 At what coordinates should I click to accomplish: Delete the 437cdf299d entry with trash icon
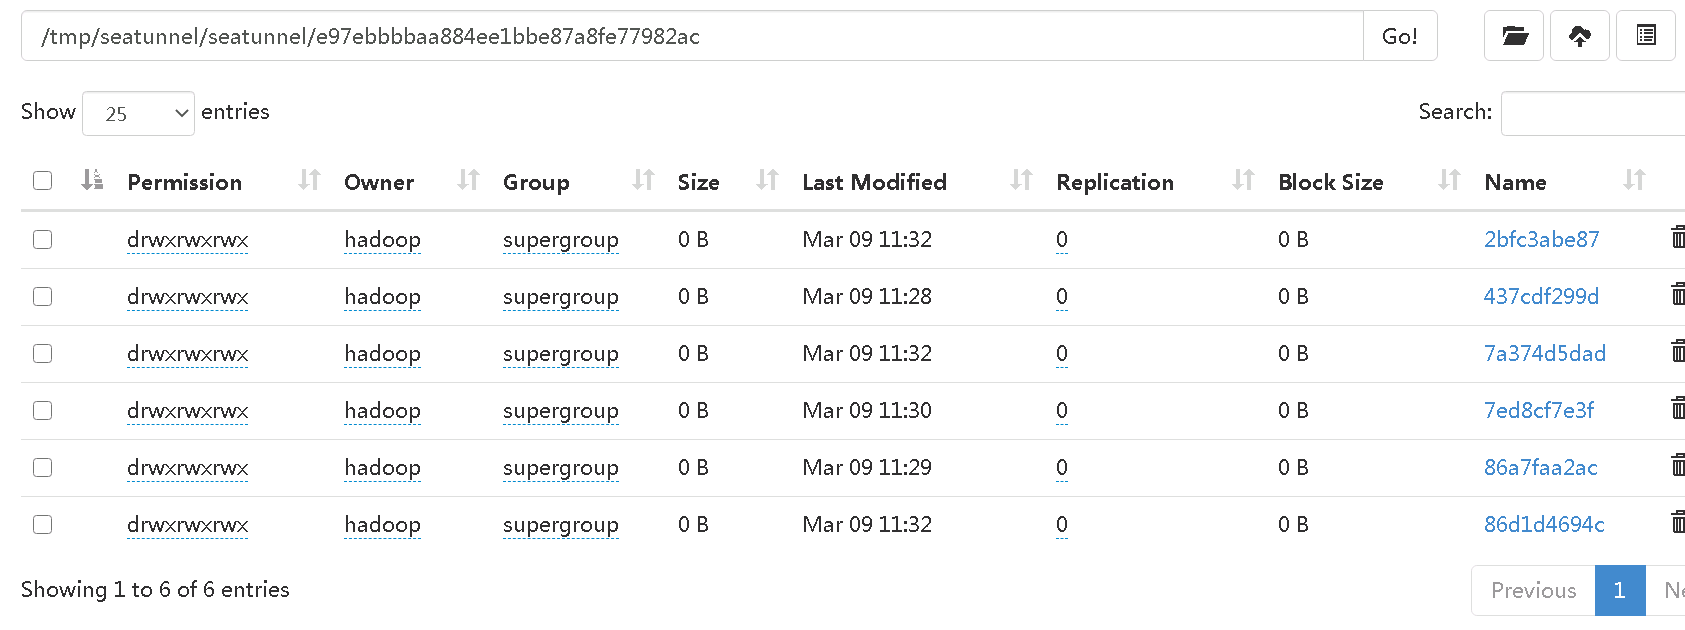pos(1678,295)
